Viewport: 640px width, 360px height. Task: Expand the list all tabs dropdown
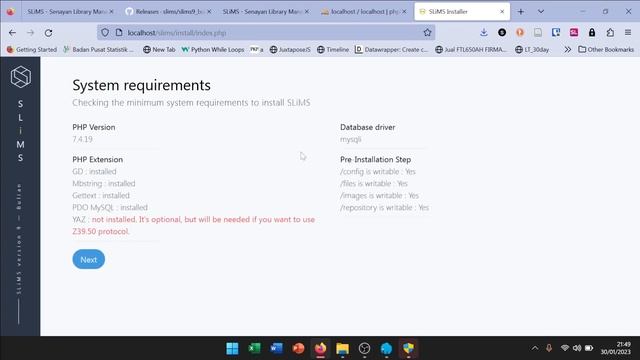pos(541,11)
